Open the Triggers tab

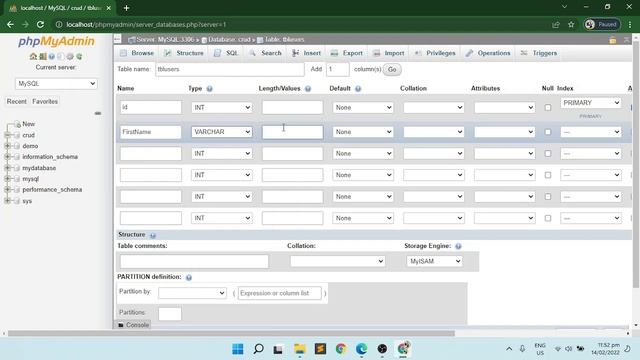(x=539, y=53)
